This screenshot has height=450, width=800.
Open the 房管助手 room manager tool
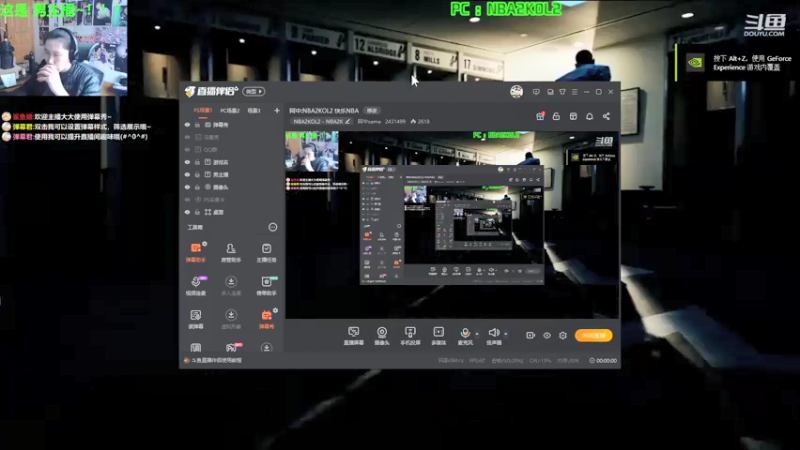231,252
